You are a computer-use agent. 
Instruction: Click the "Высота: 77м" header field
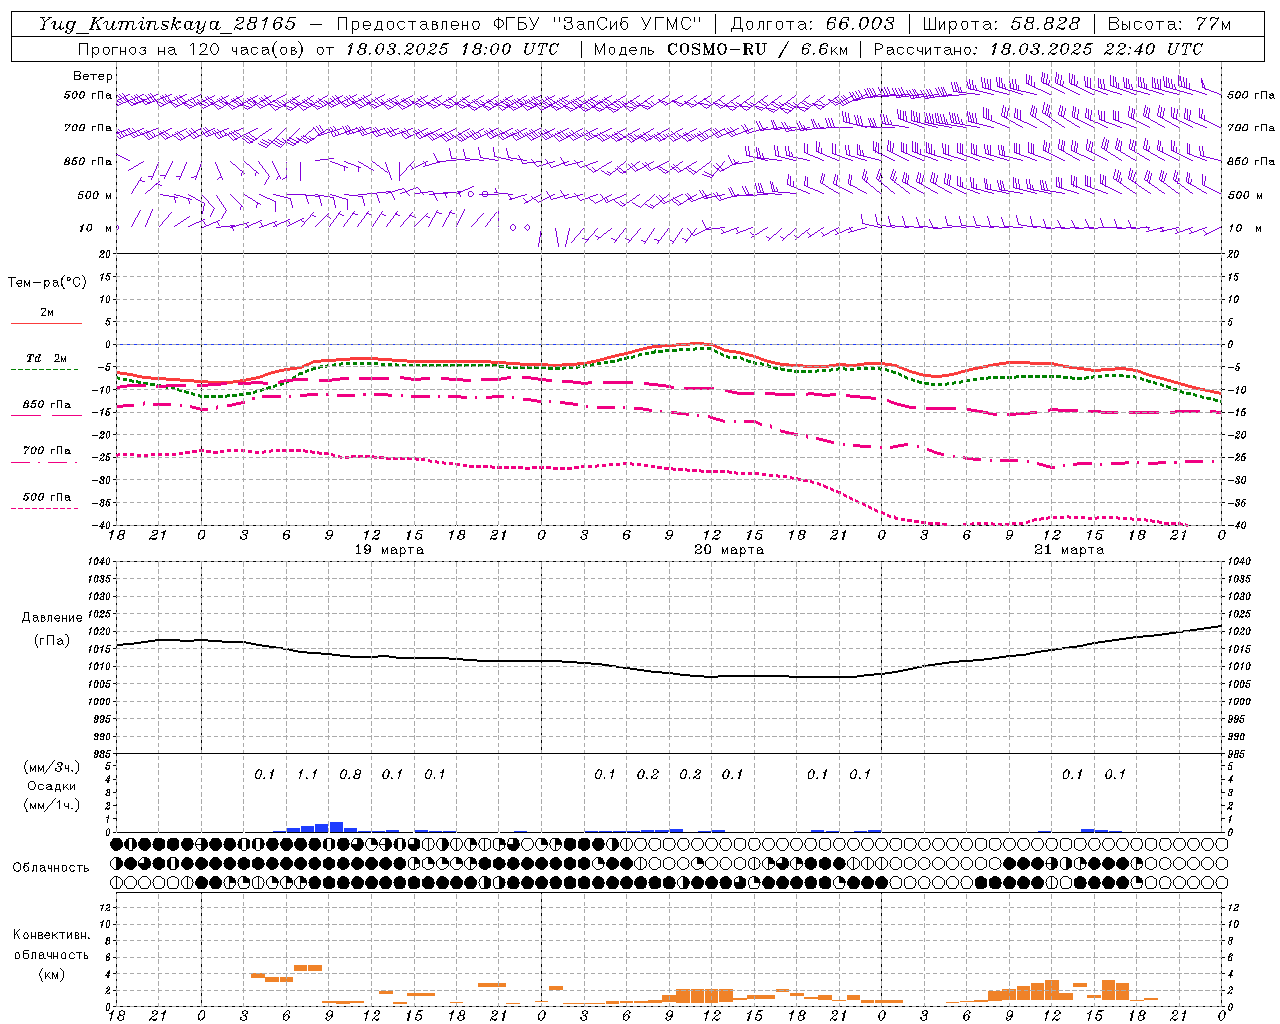click(x=1169, y=24)
